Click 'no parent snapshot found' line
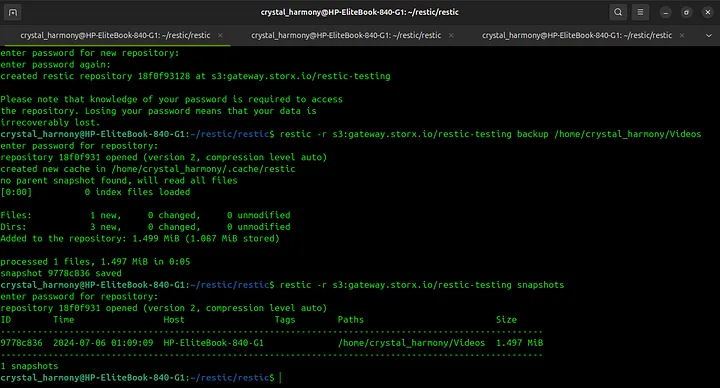The width and height of the screenshot is (720, 388). pos(119,180)
